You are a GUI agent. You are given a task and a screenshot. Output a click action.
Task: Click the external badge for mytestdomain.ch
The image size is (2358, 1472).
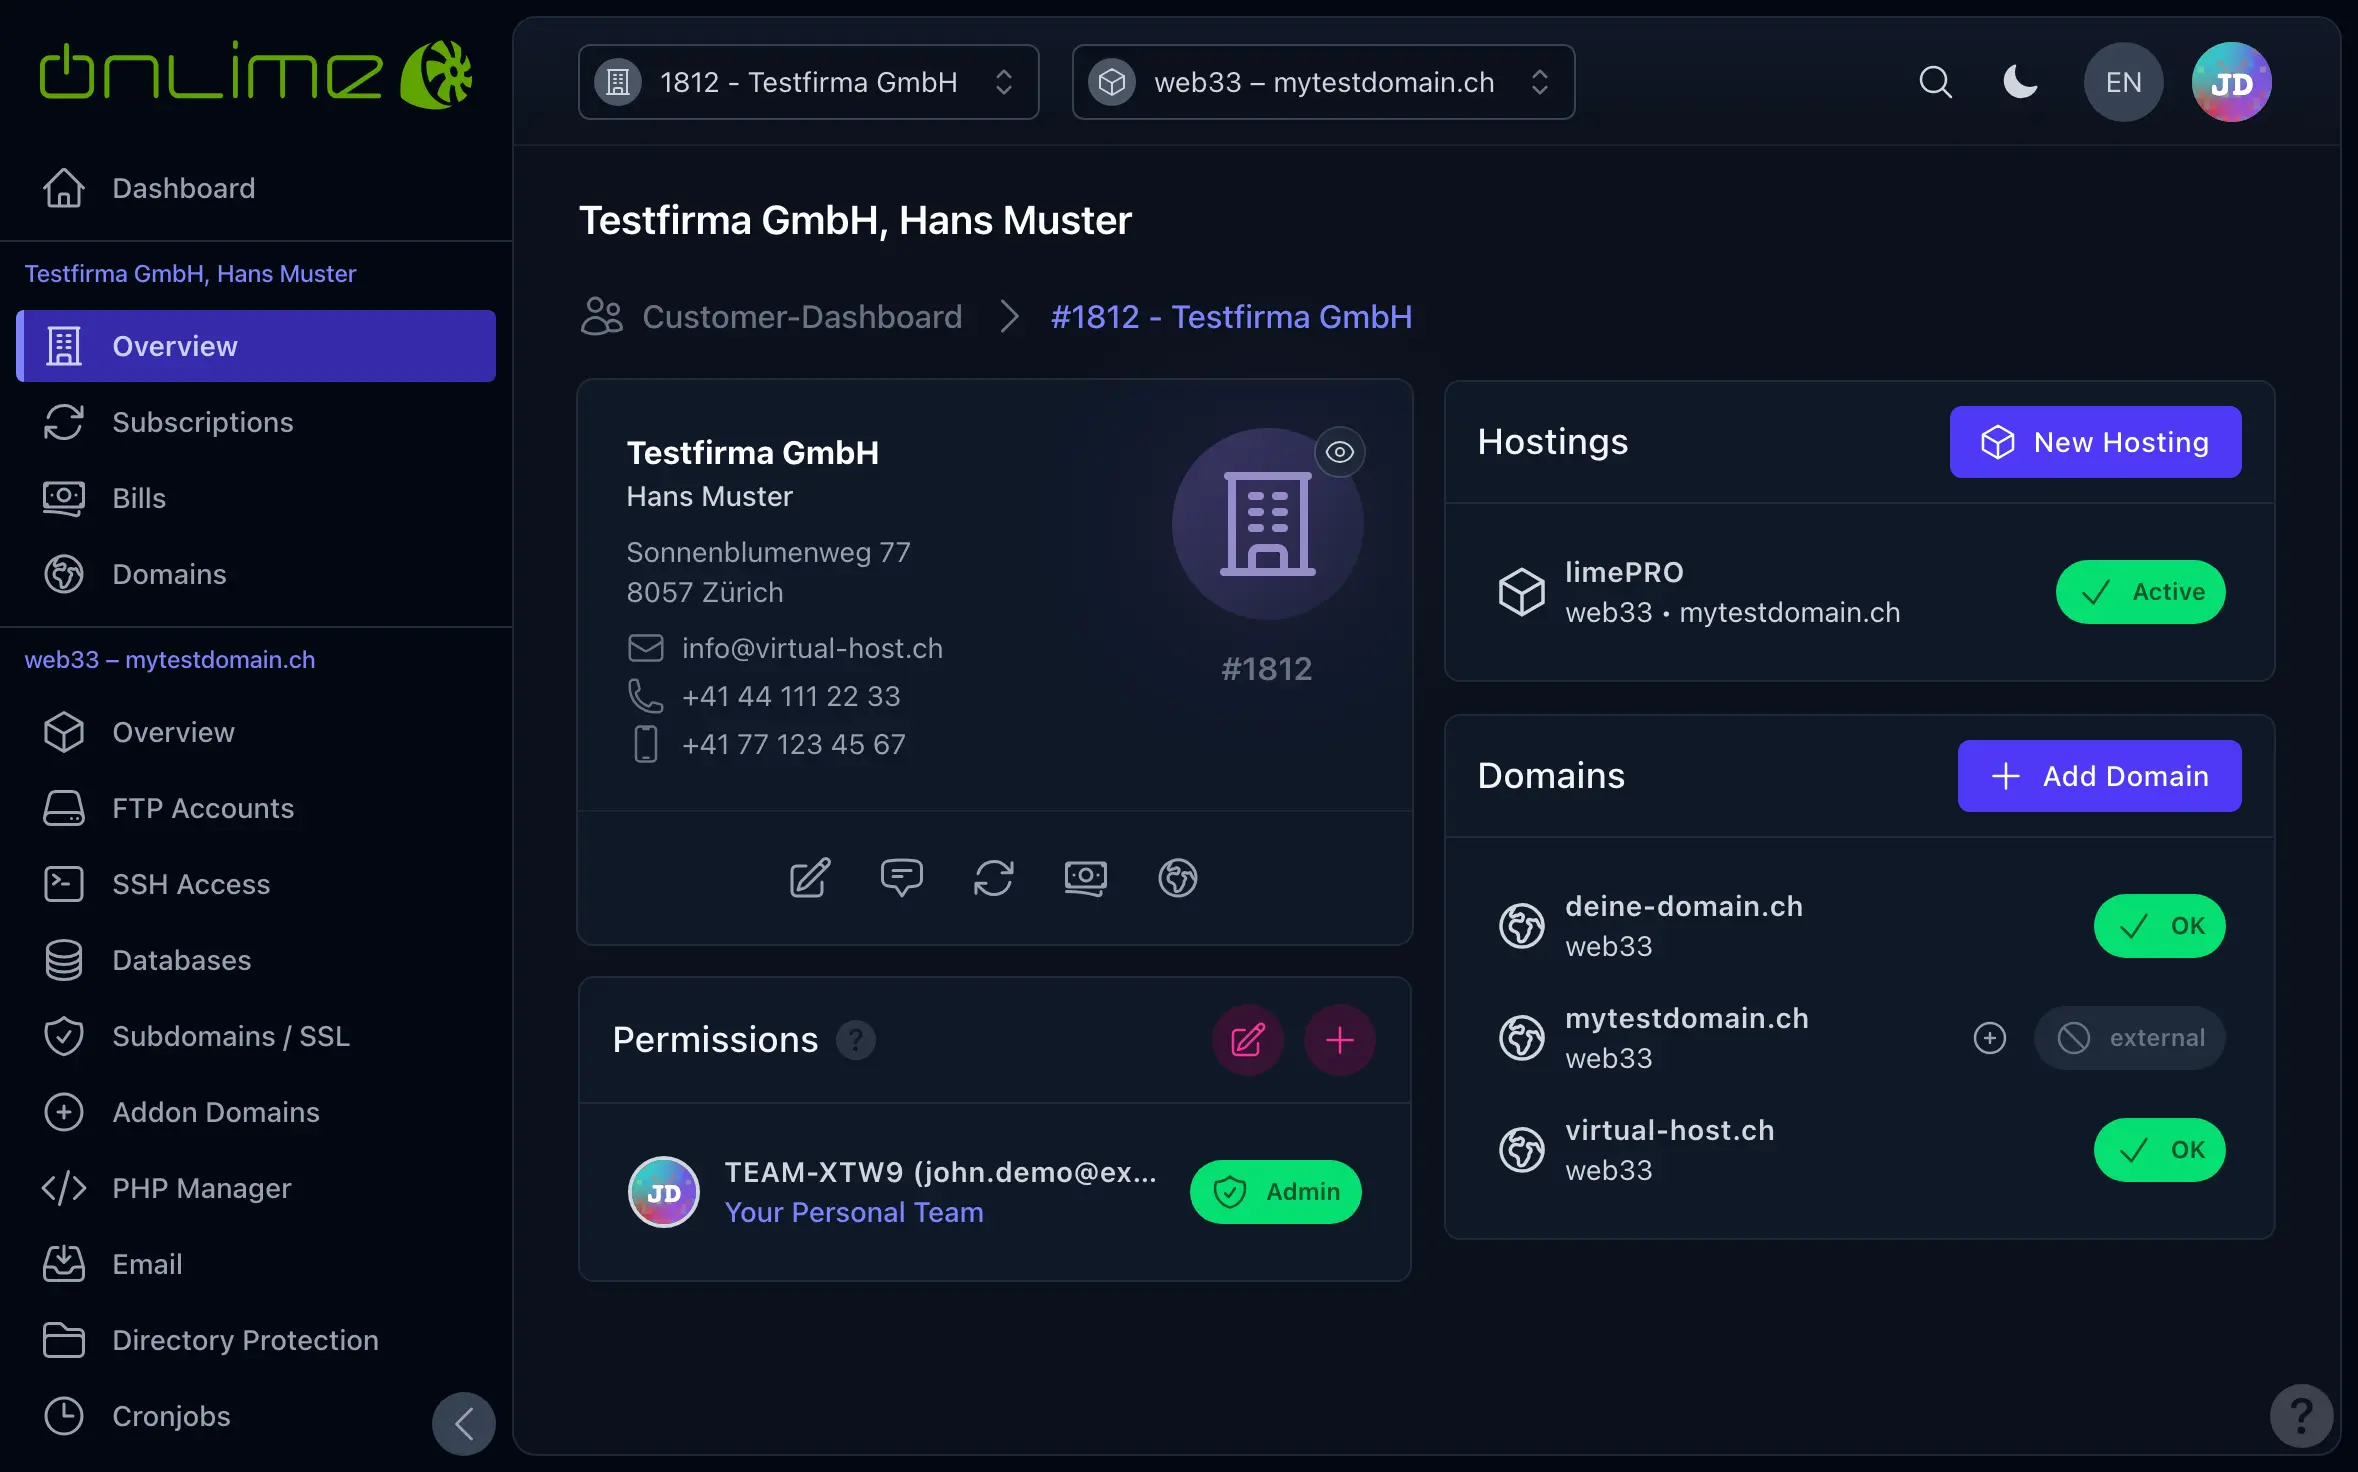[2129, 1038]
